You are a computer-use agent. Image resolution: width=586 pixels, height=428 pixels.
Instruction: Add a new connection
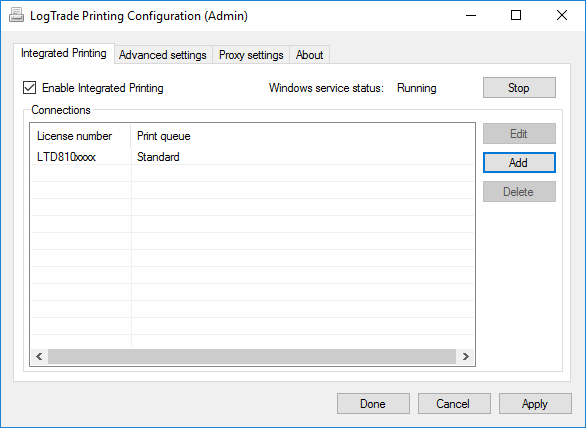(x=519, y=163)
